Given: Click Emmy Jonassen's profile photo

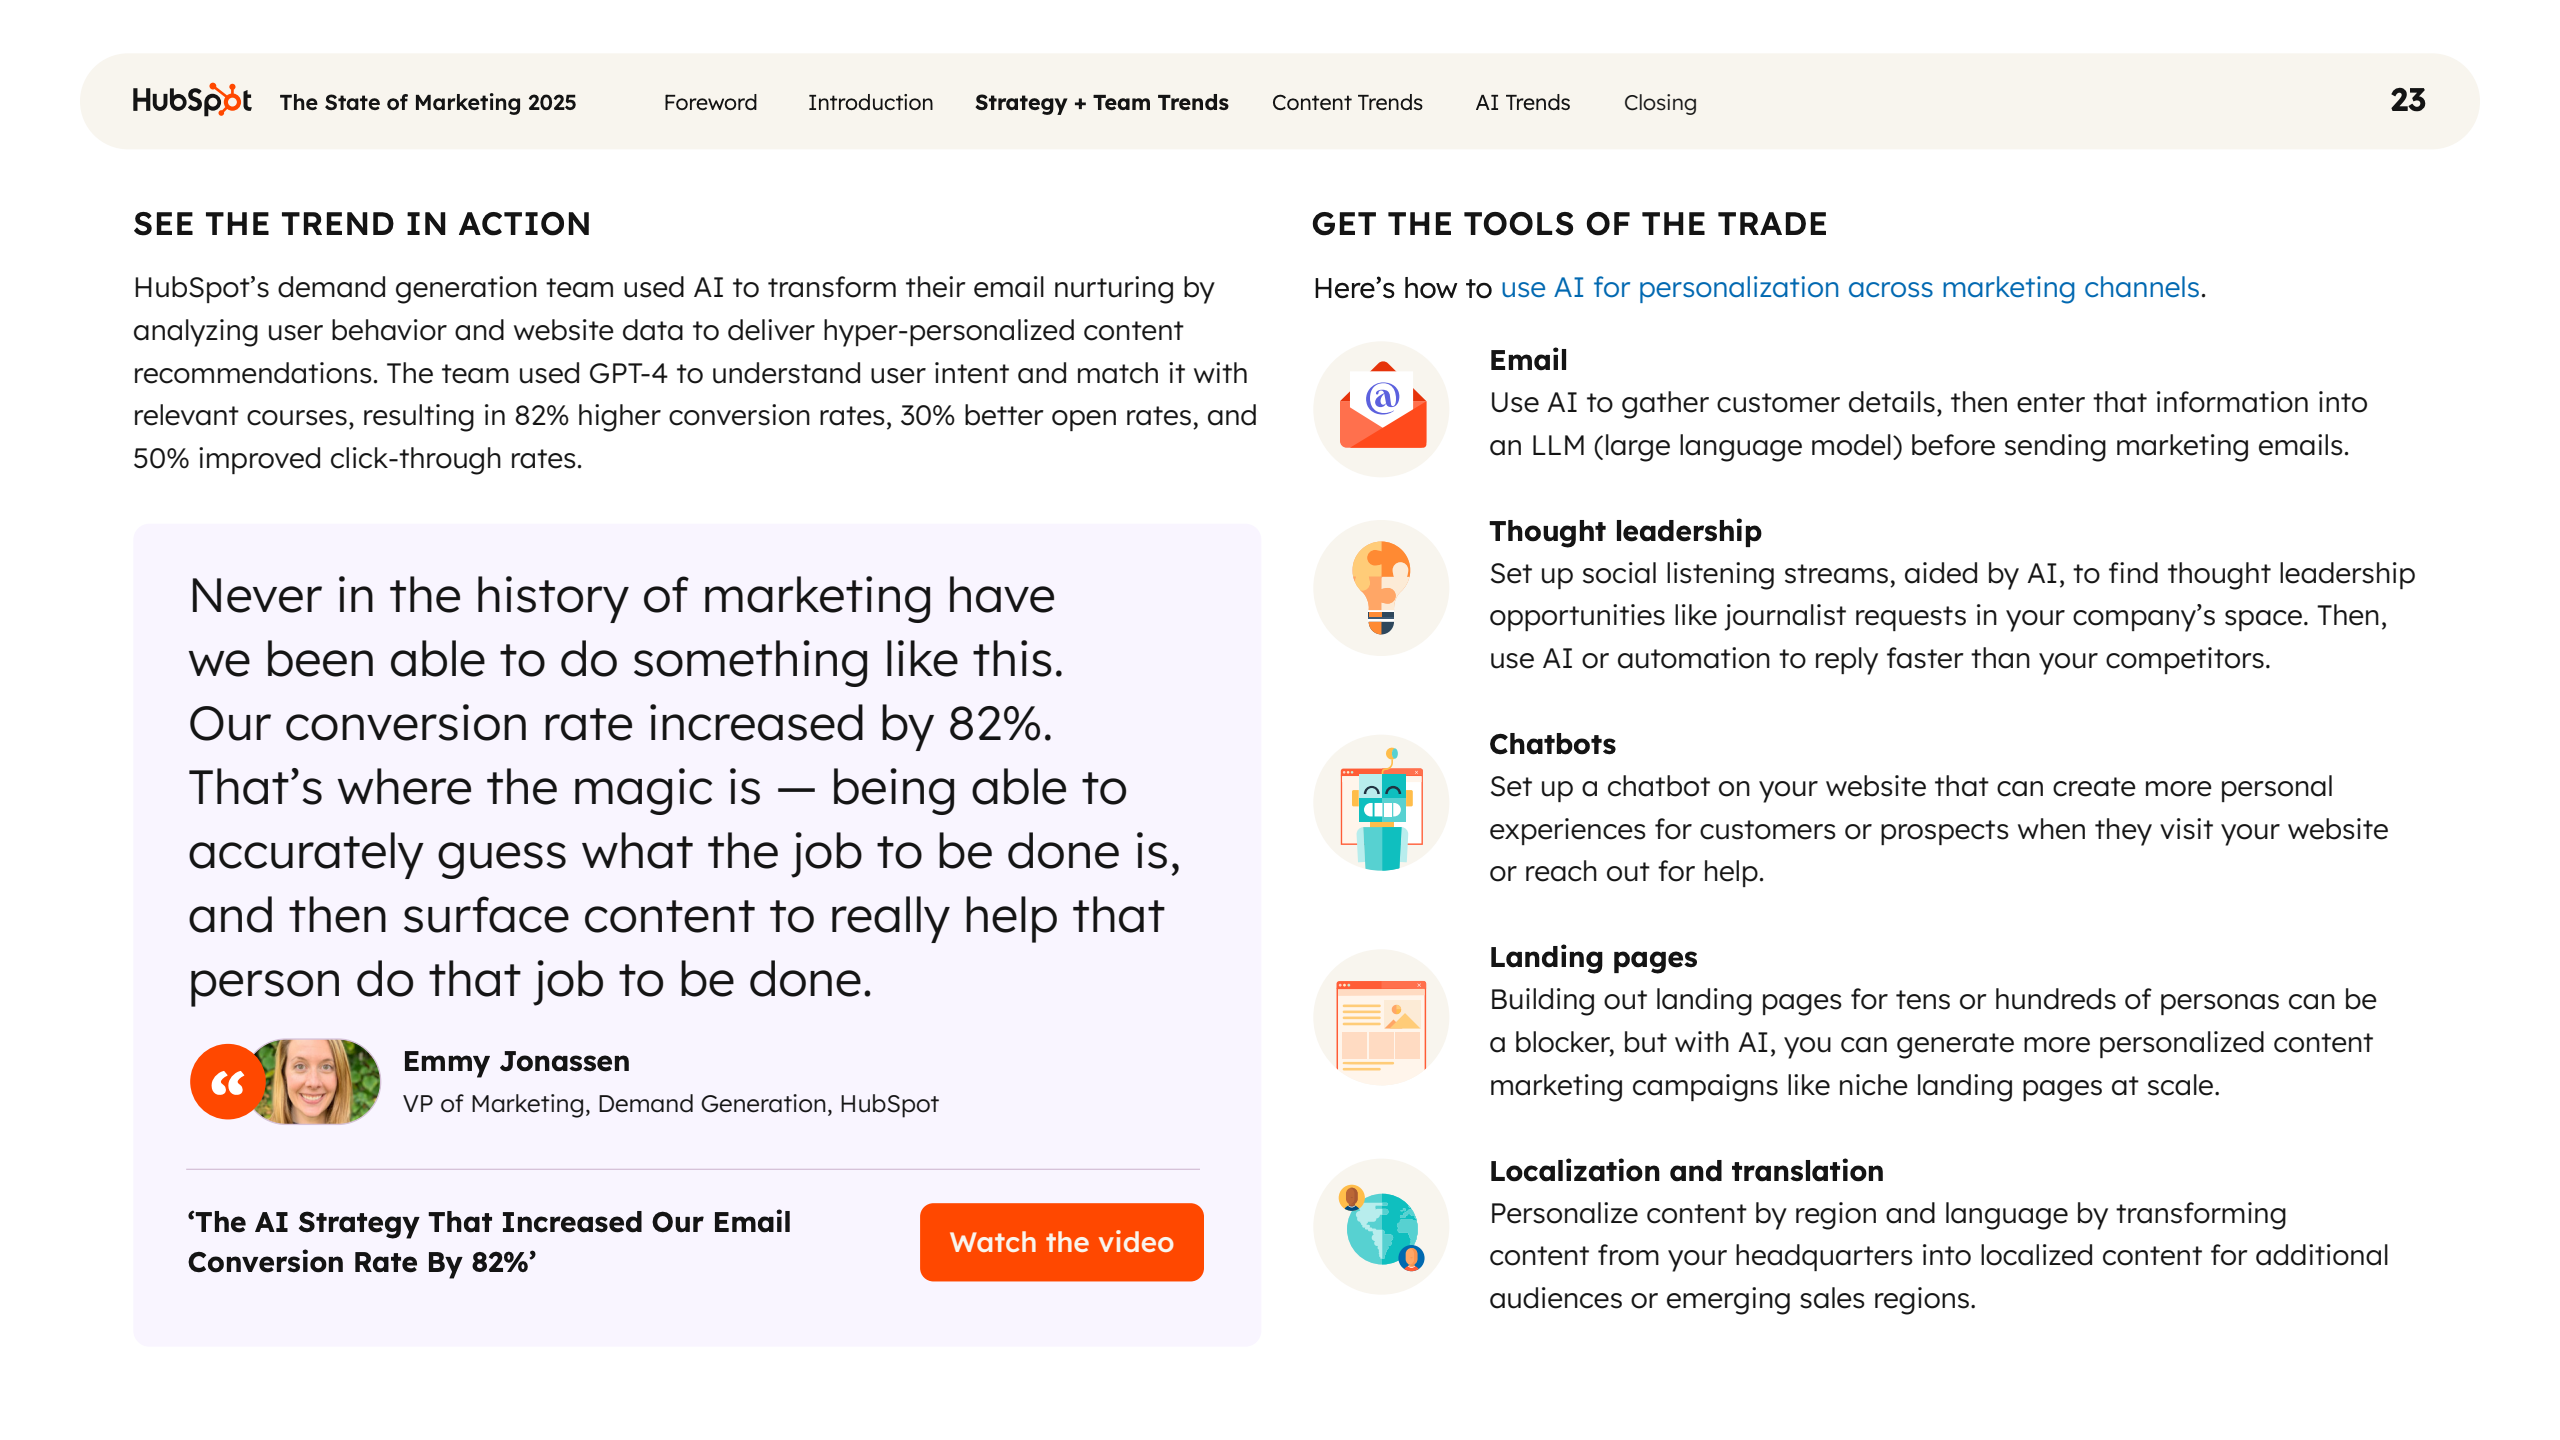Looking at the screenshot, I should pyautogui.click(x=318, y=1082).
